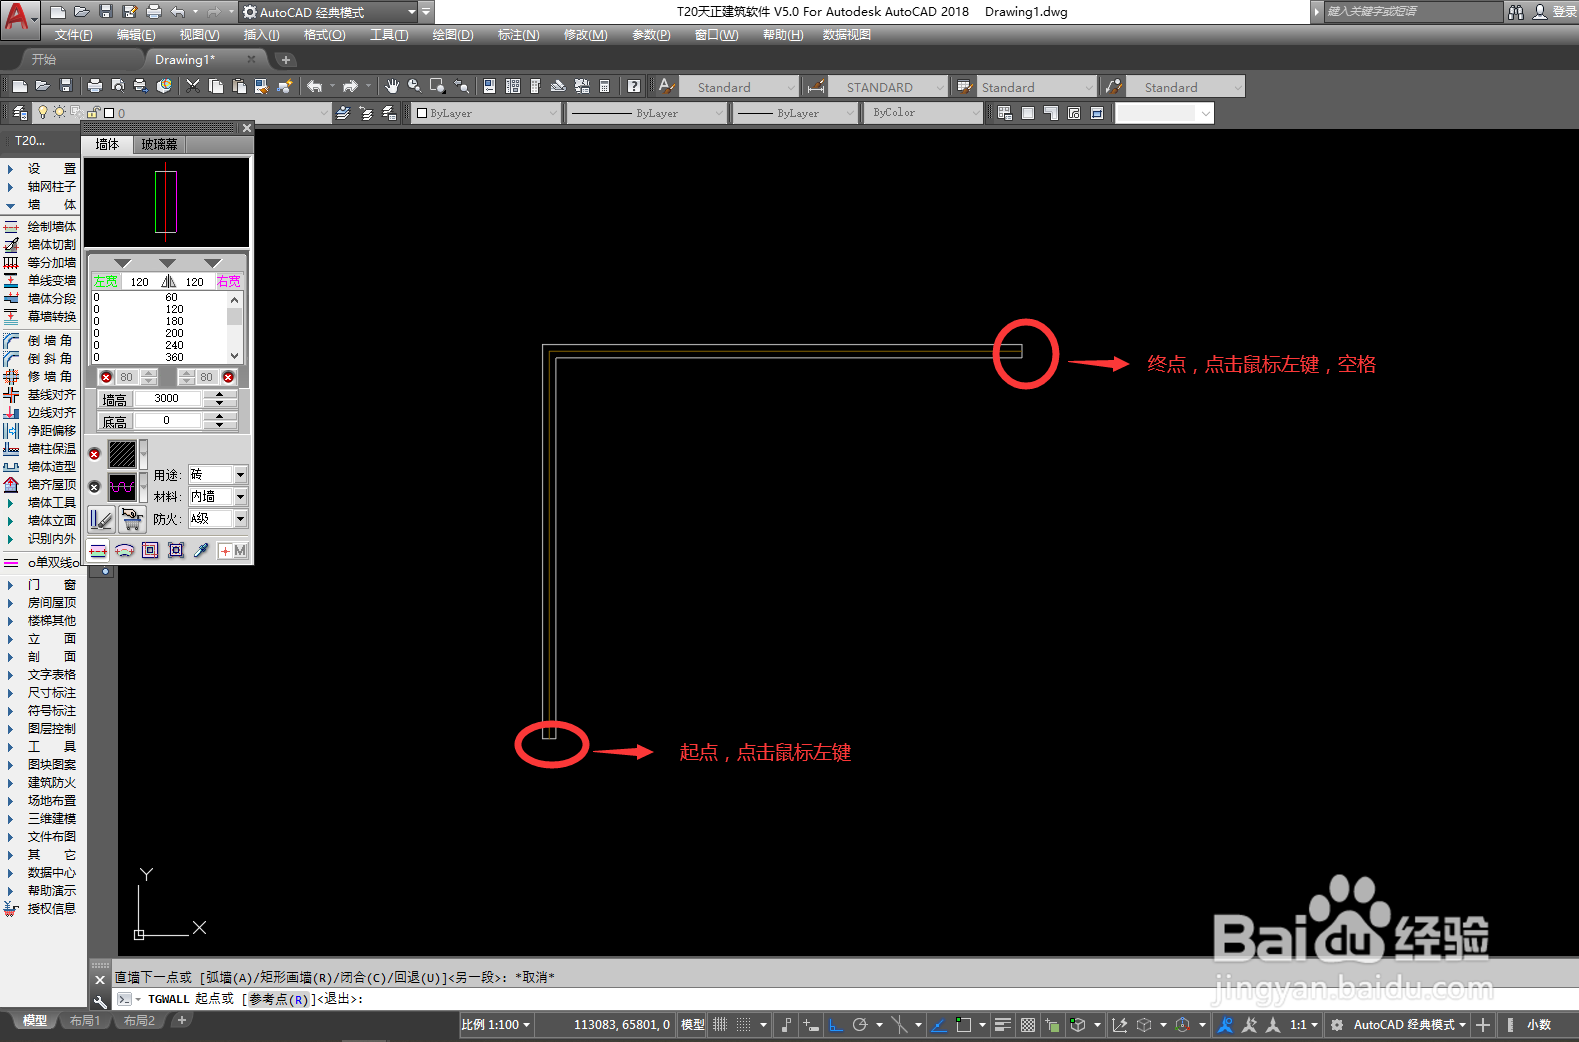The height and width of the screenshot is (1042, 1579).
Task: Click the 右宽 button
Action: (229, 281)
